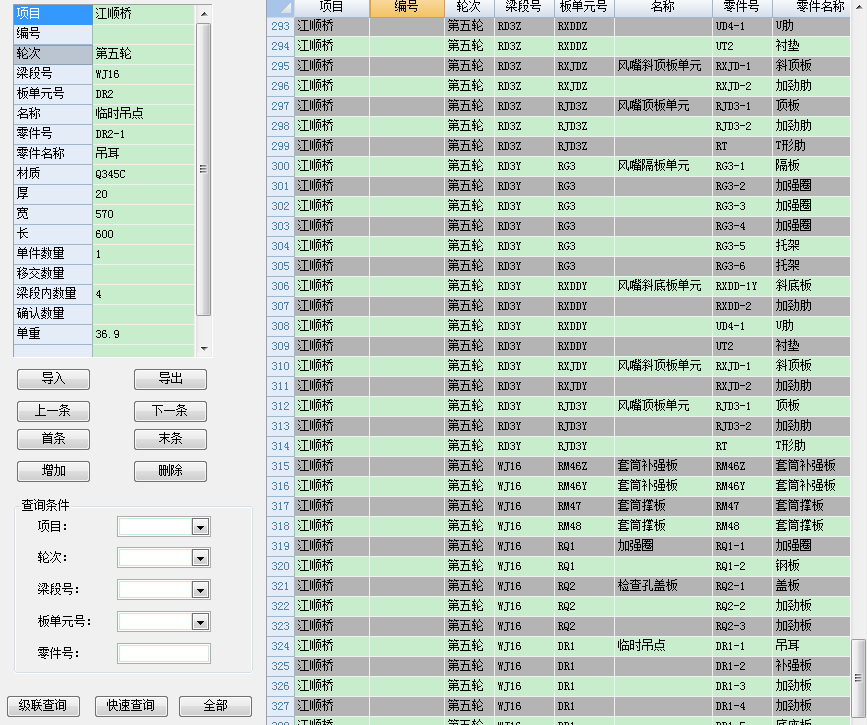Click part number RG3-5 in row 304
This screenshot has height=725, width=867.
(x=742, y=246)
